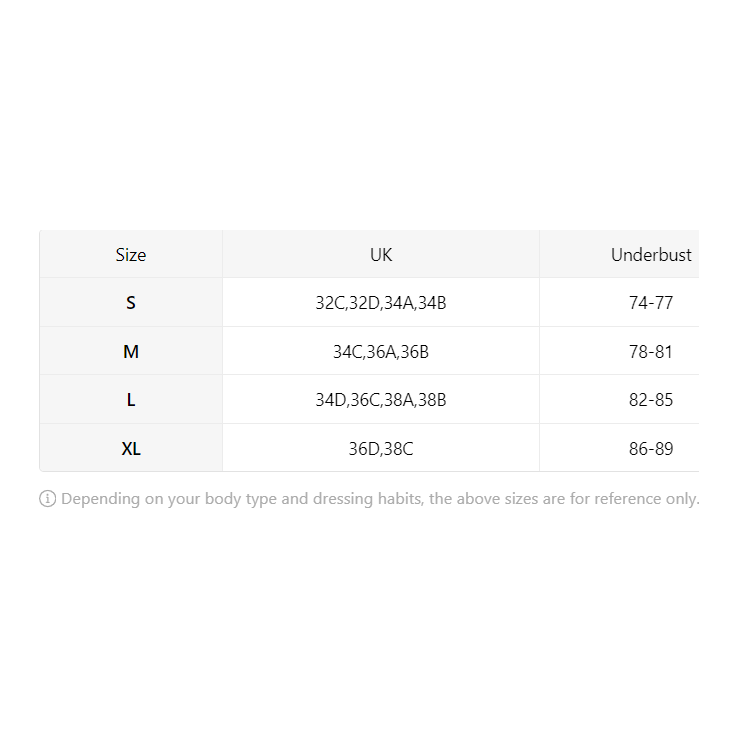
Task: Select the Size column header
Action: [x=131, y=255]
